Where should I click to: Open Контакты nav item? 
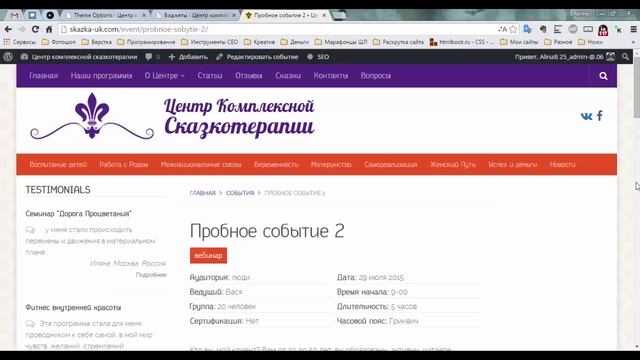pyautogui.click(x=331, y=76)
